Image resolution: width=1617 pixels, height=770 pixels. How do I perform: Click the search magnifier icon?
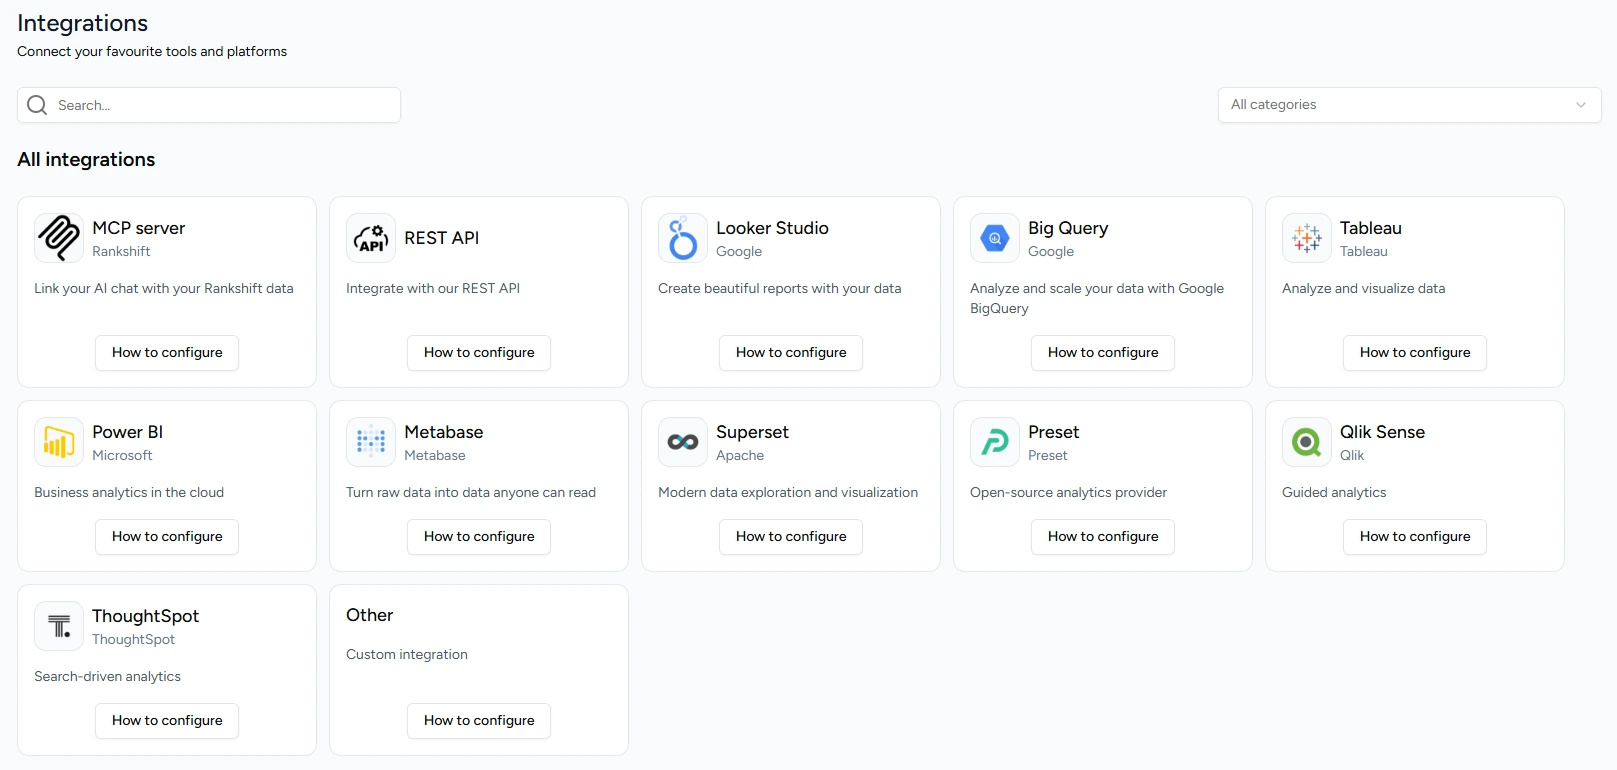tap(37, 105)
